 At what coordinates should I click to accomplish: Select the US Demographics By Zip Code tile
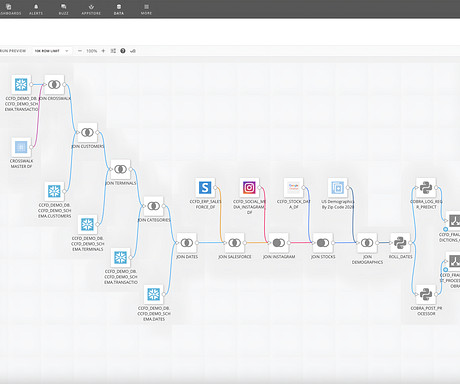tap(337, 188)
